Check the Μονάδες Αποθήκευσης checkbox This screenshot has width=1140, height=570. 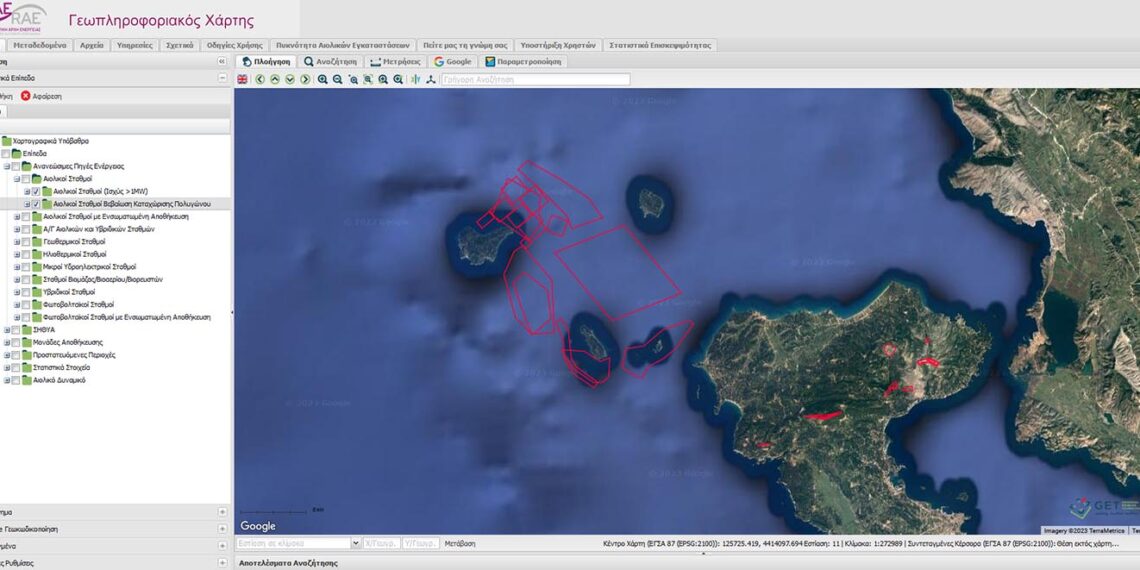(15, 342)
